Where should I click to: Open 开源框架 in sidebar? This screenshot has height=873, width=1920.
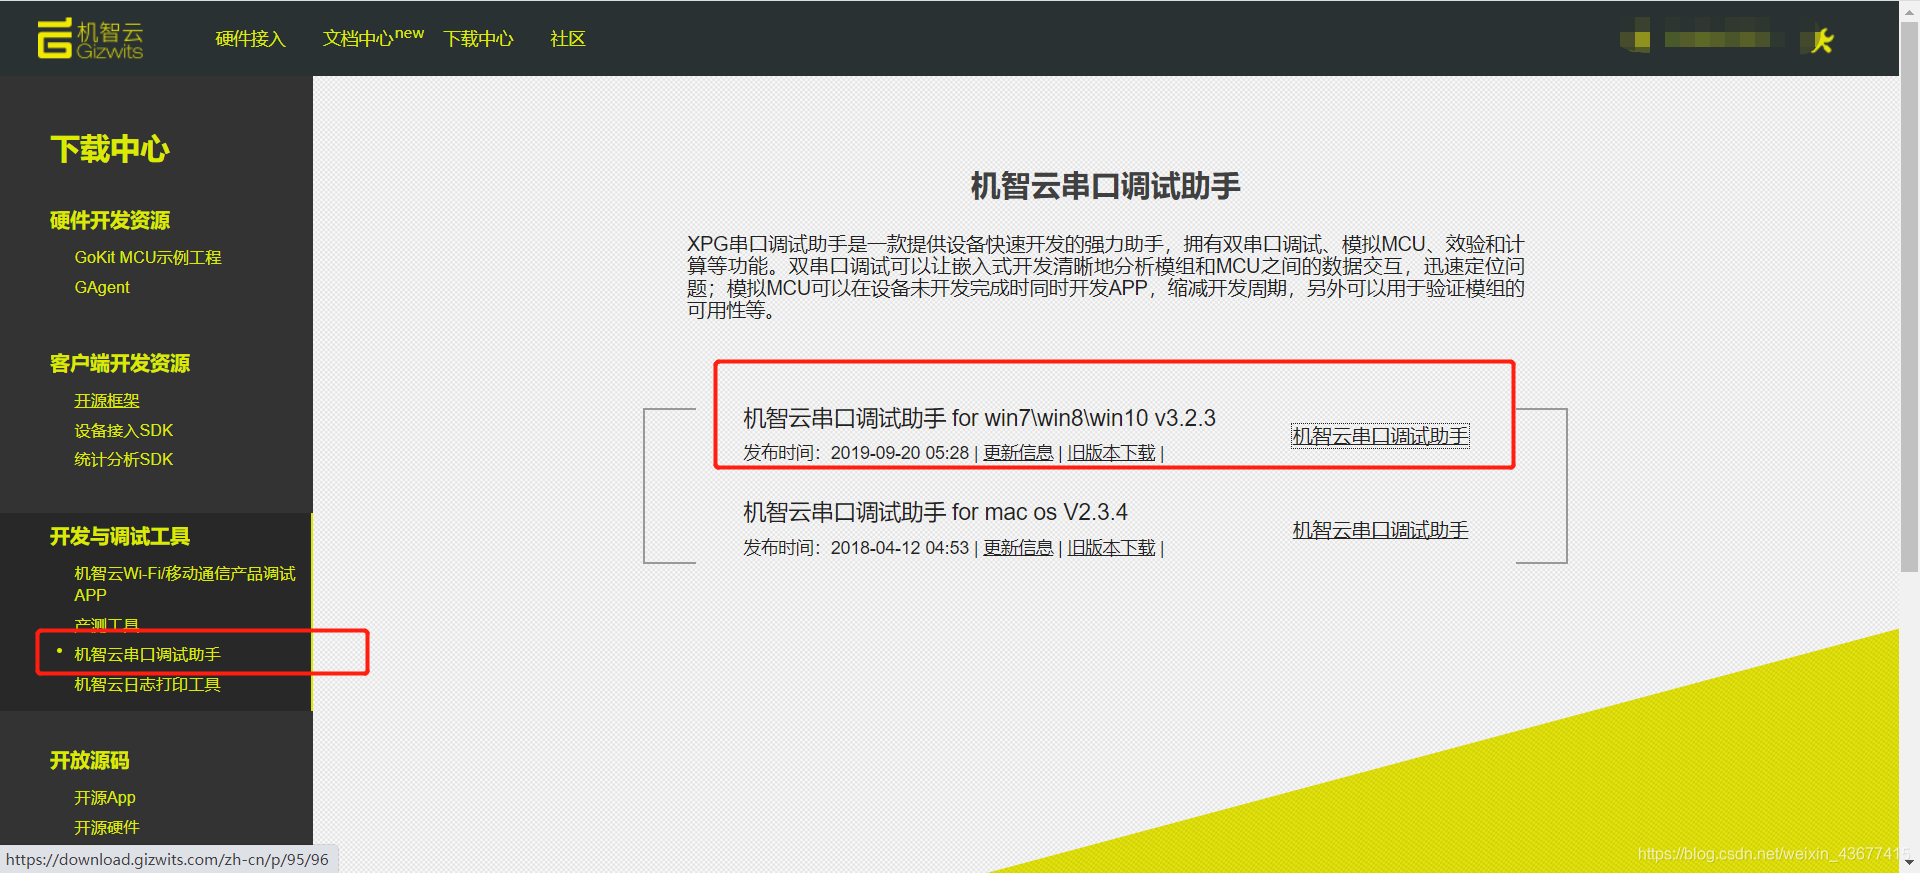click(107, 401)
